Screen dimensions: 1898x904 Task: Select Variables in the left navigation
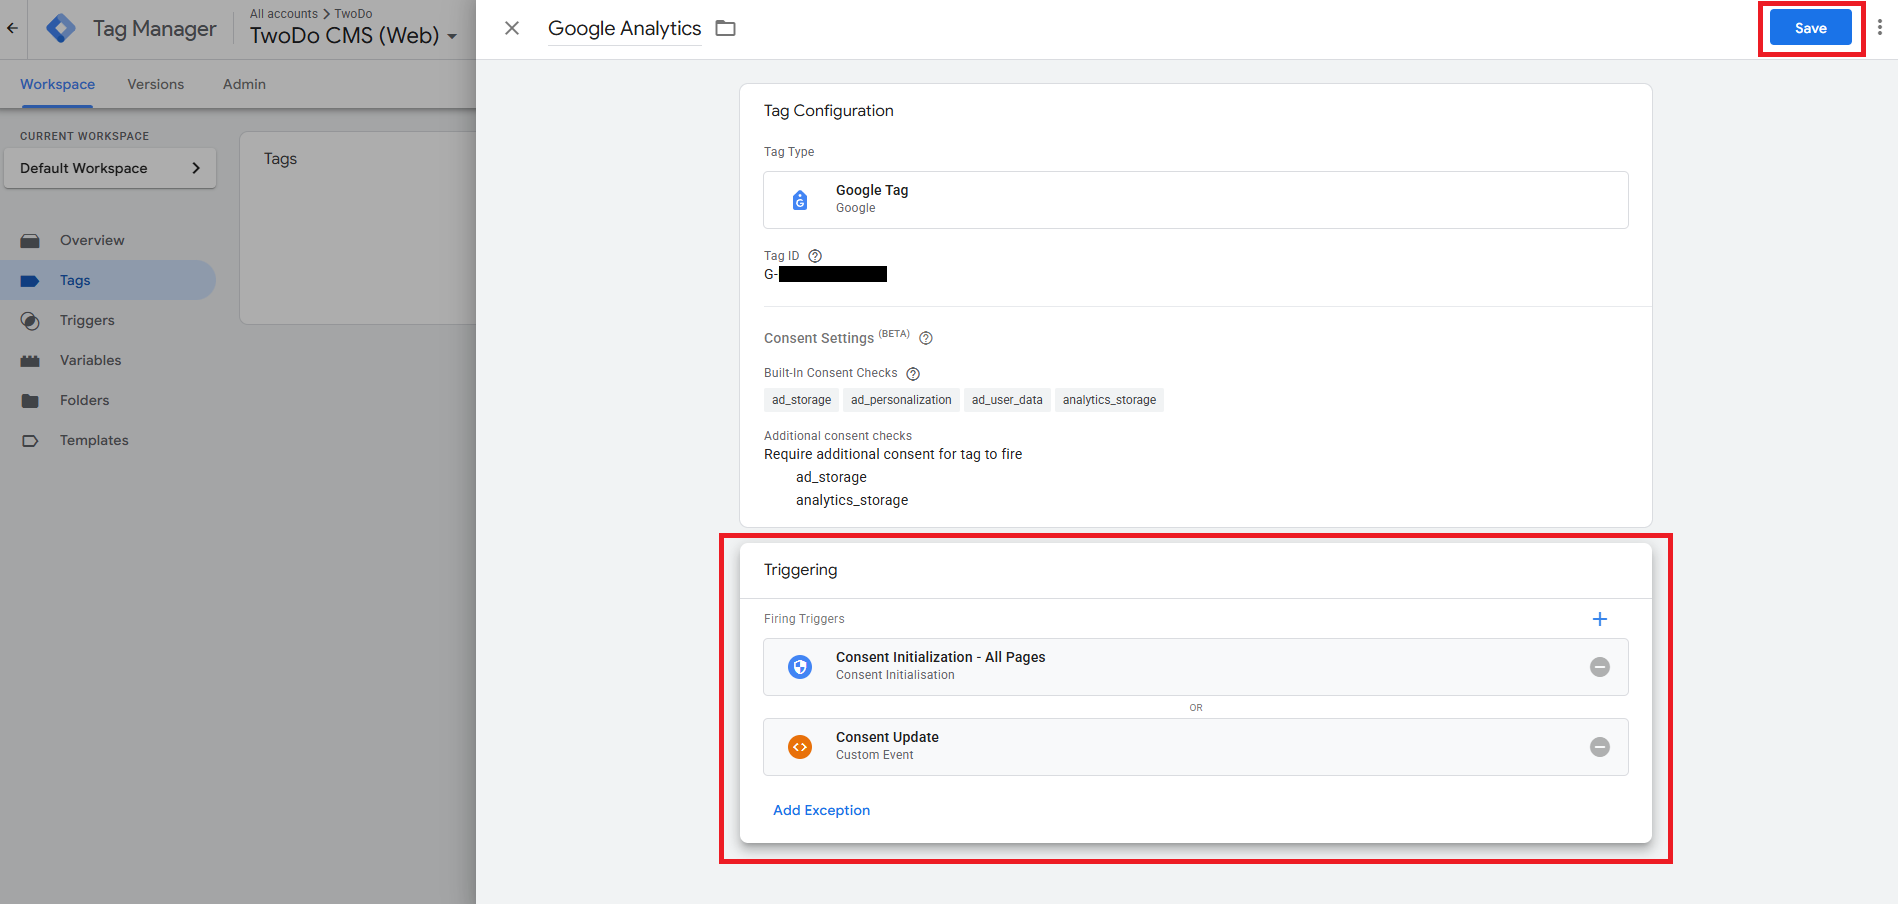tap(90, 360)
